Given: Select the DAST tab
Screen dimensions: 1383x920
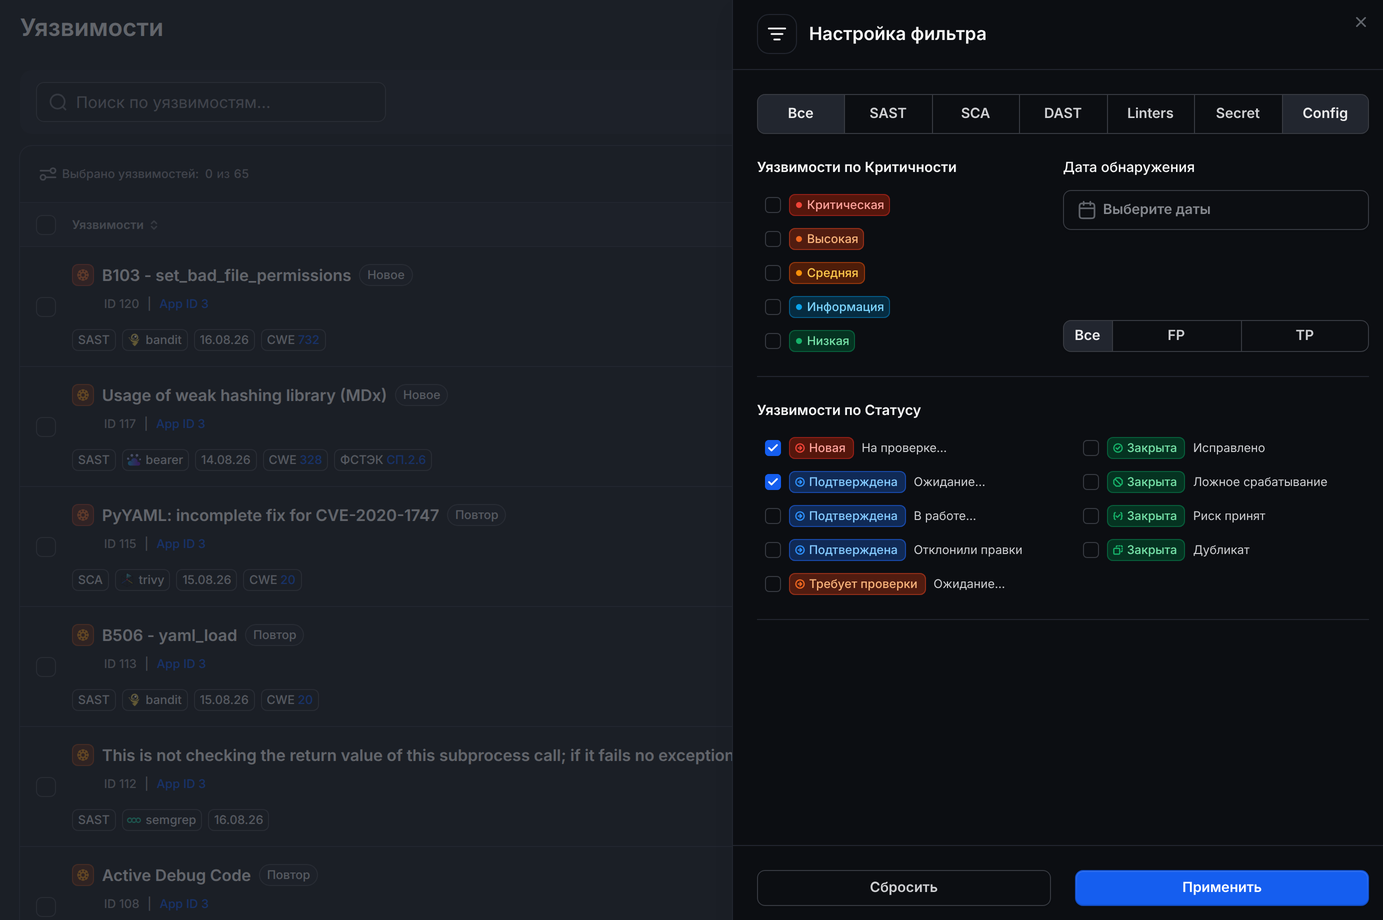Looking at the screenshot, I should tap(1063, 114).
